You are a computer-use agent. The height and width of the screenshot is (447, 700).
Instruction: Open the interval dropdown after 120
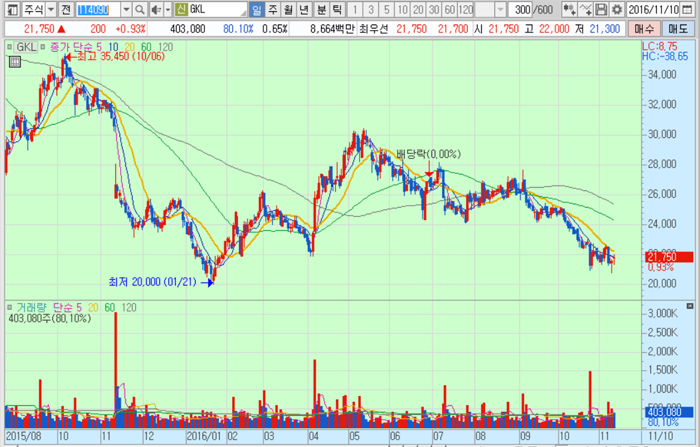click(x=499, y=10)
